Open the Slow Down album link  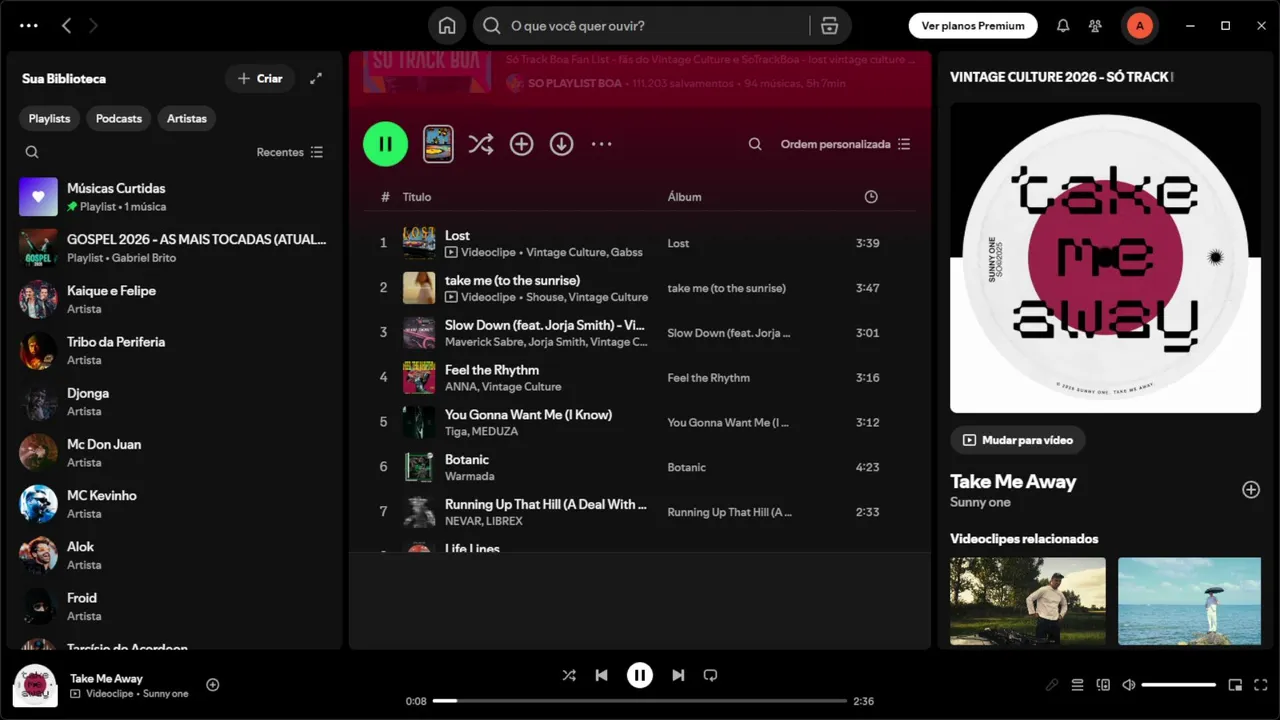[x=728, y=333]
